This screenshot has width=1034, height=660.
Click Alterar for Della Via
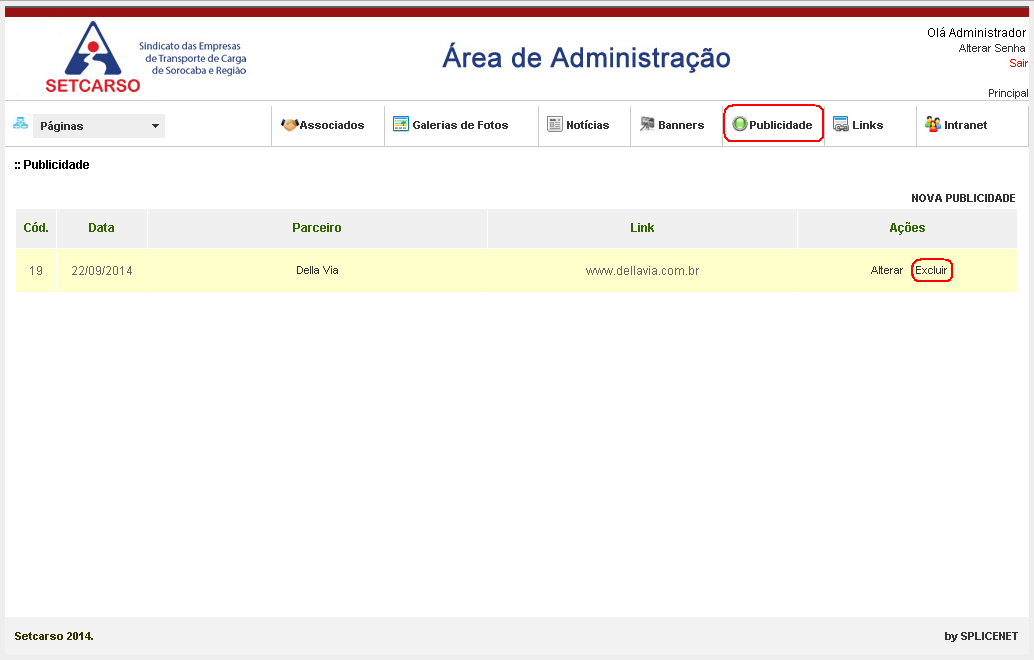pos(886,270)
